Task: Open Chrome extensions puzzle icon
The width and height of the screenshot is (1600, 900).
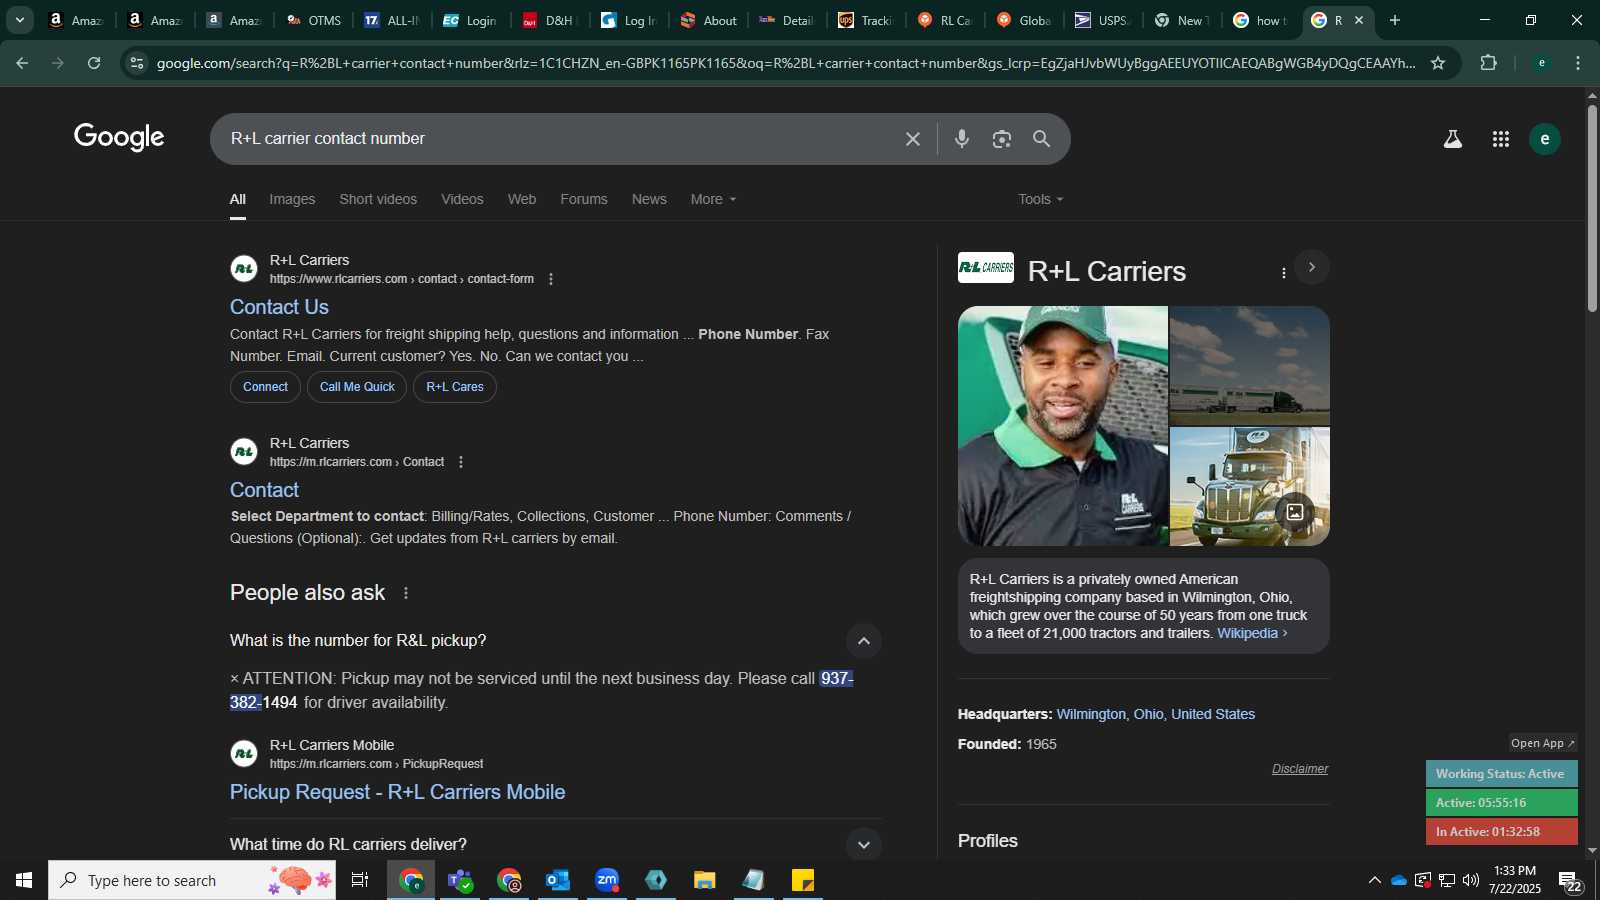Action: 1489,63
